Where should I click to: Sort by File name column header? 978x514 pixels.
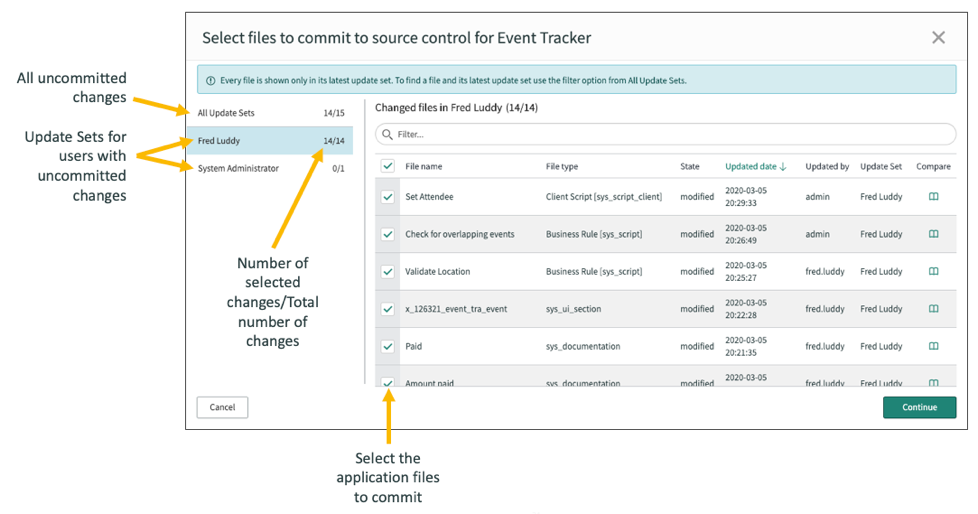point(424,167)
